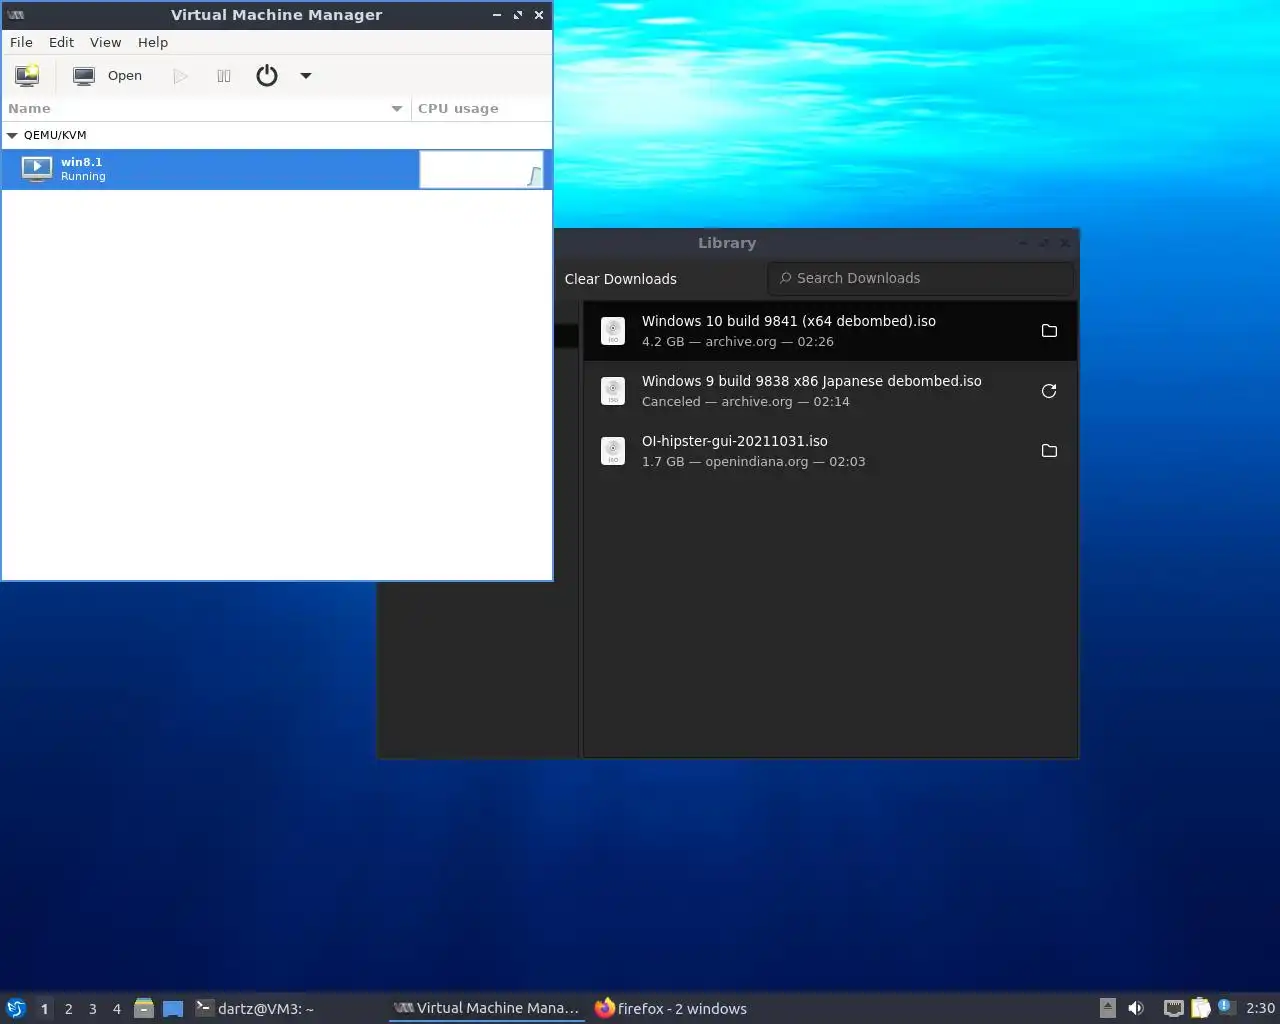This screenshot has width=1280, height=1024.
Task: Open the update notifier tray icon
Action: [x=1227, y=1007]
